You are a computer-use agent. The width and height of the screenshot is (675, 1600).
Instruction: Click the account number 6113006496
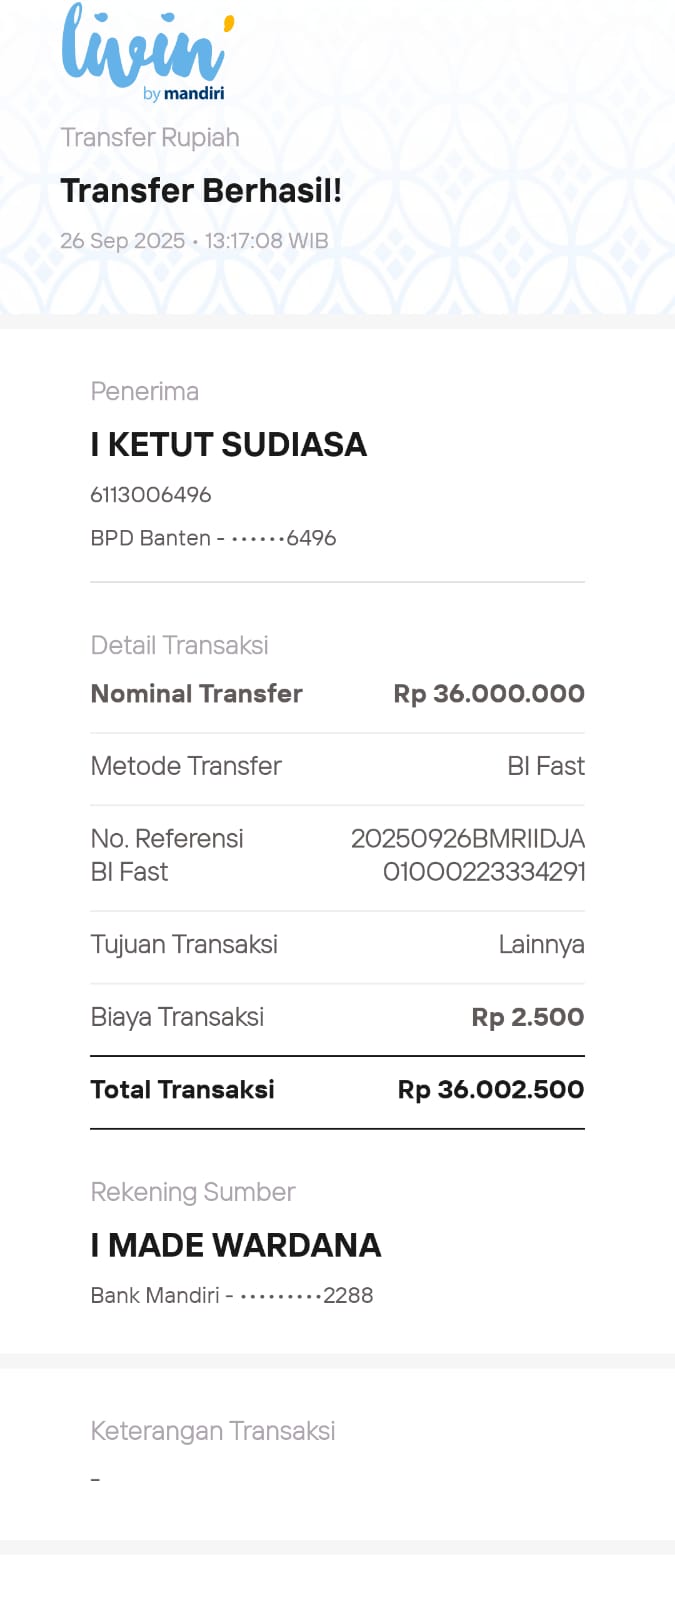coord(151,495)
